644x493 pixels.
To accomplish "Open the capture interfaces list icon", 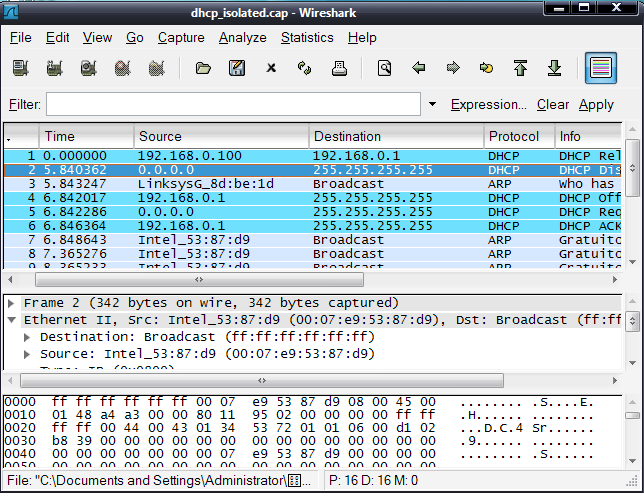I will click(21, 68).
